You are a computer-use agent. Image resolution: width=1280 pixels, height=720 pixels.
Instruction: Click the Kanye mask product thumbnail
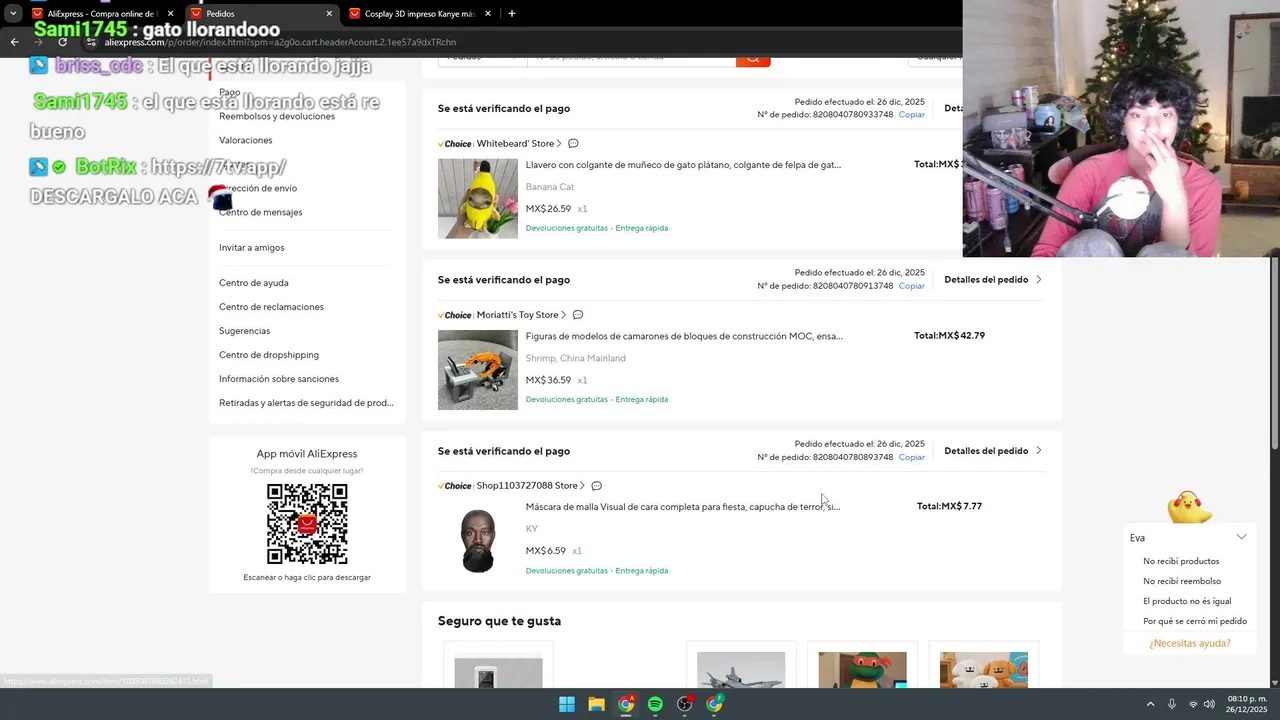pos(478,540)
